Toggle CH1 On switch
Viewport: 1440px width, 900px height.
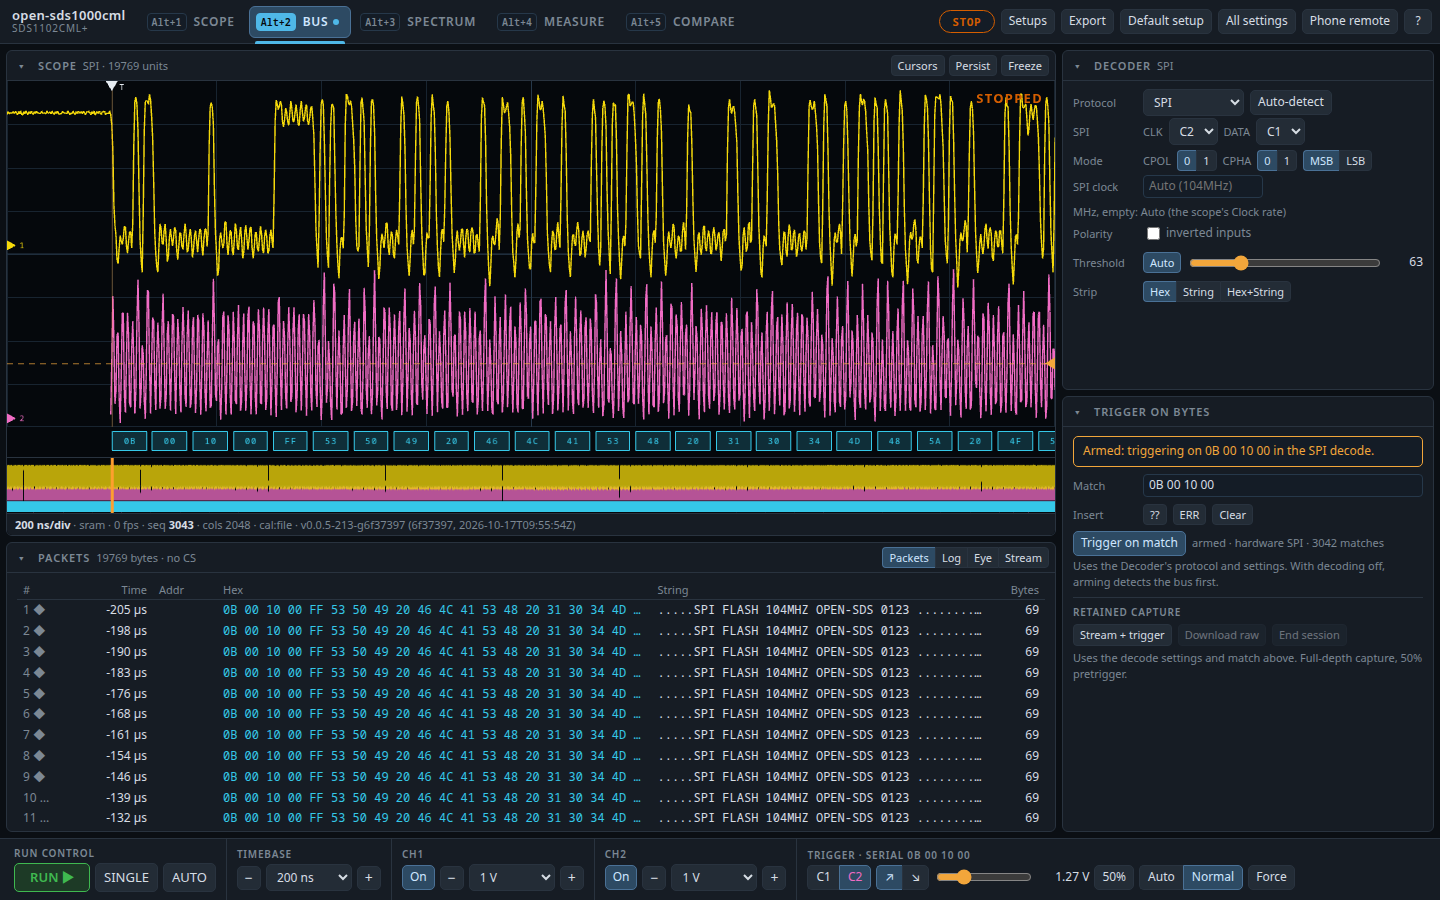tap(418, 877)
